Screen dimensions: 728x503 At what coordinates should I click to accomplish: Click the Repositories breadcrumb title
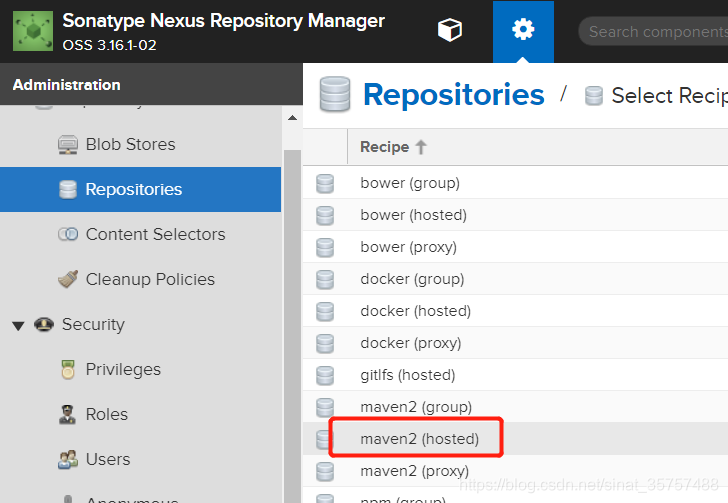[x=454, y=95]
